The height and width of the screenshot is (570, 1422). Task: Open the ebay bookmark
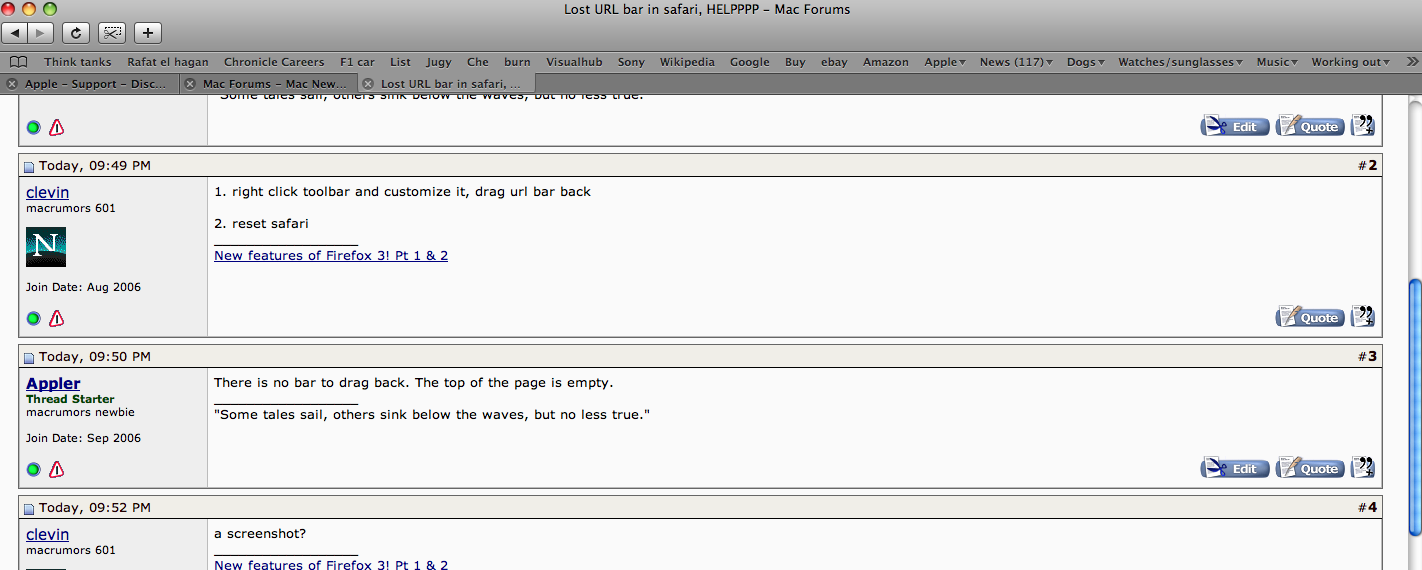coord(834,62)
